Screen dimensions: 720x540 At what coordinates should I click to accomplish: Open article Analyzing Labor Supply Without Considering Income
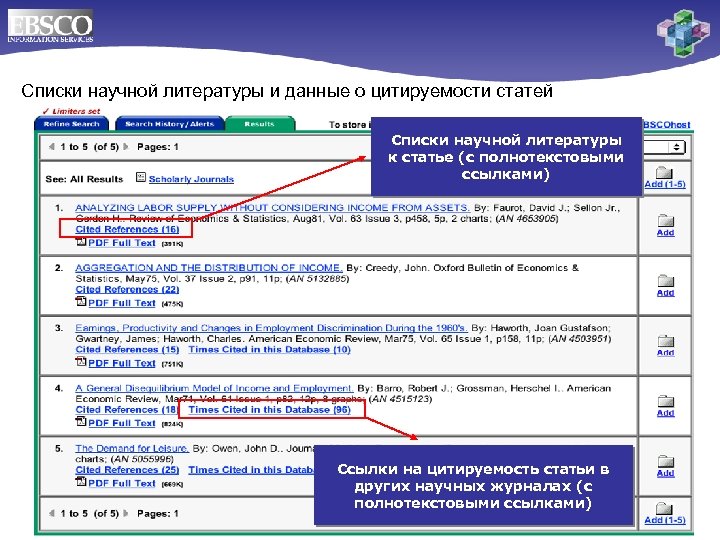click(272, 208)
